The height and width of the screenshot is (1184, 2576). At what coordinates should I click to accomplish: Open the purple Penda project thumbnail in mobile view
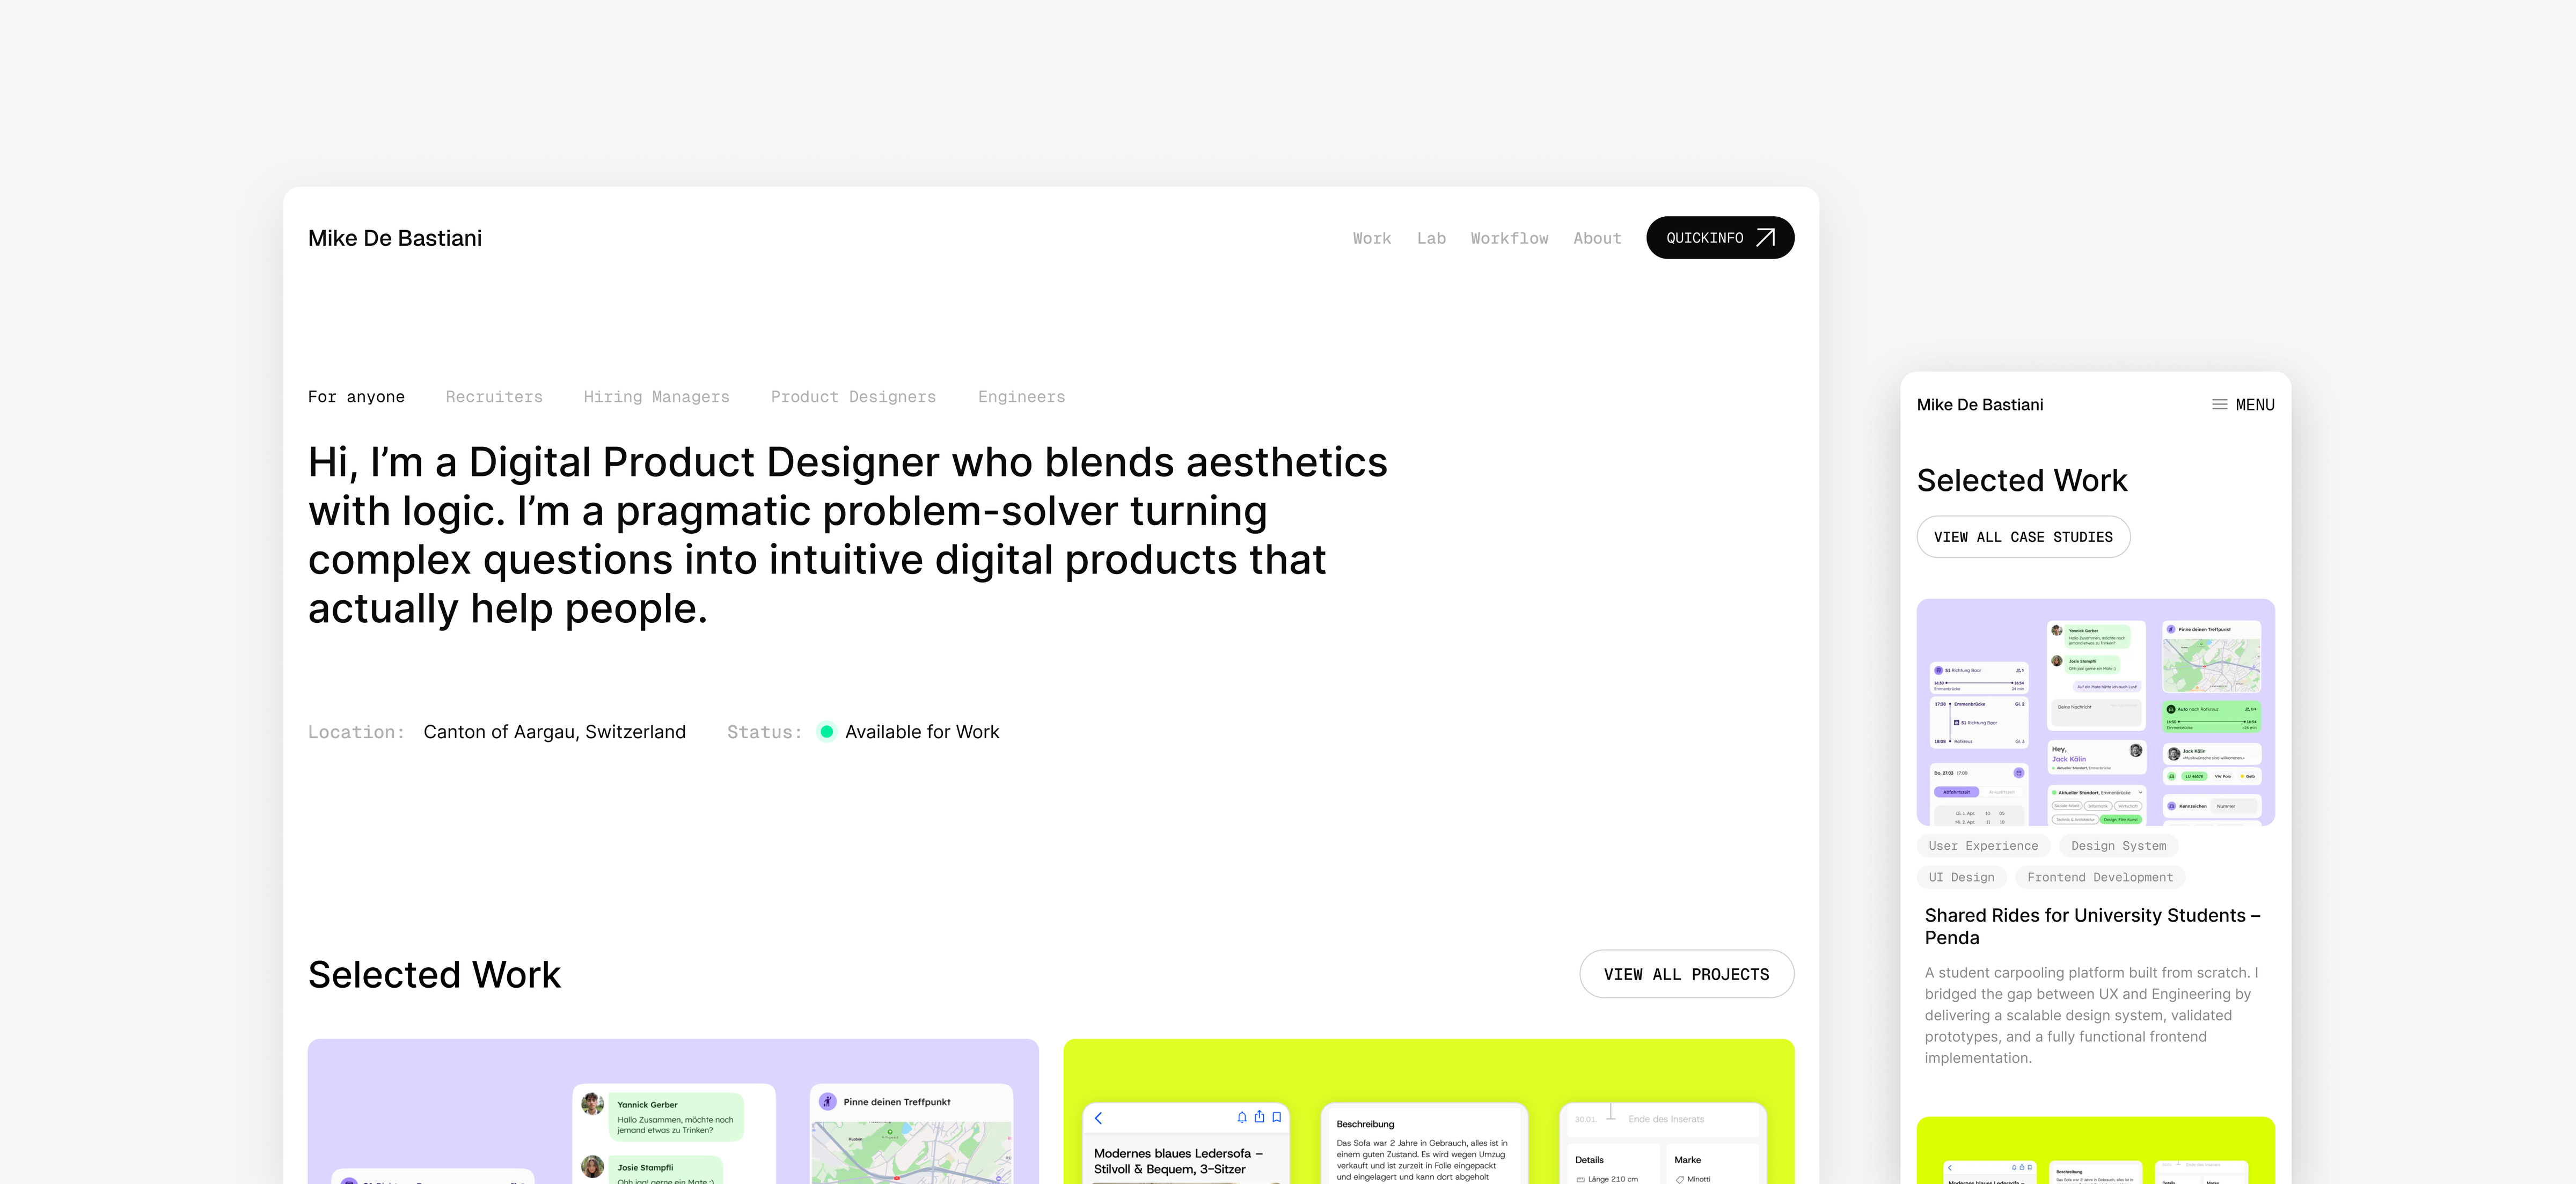[2095, 712]
